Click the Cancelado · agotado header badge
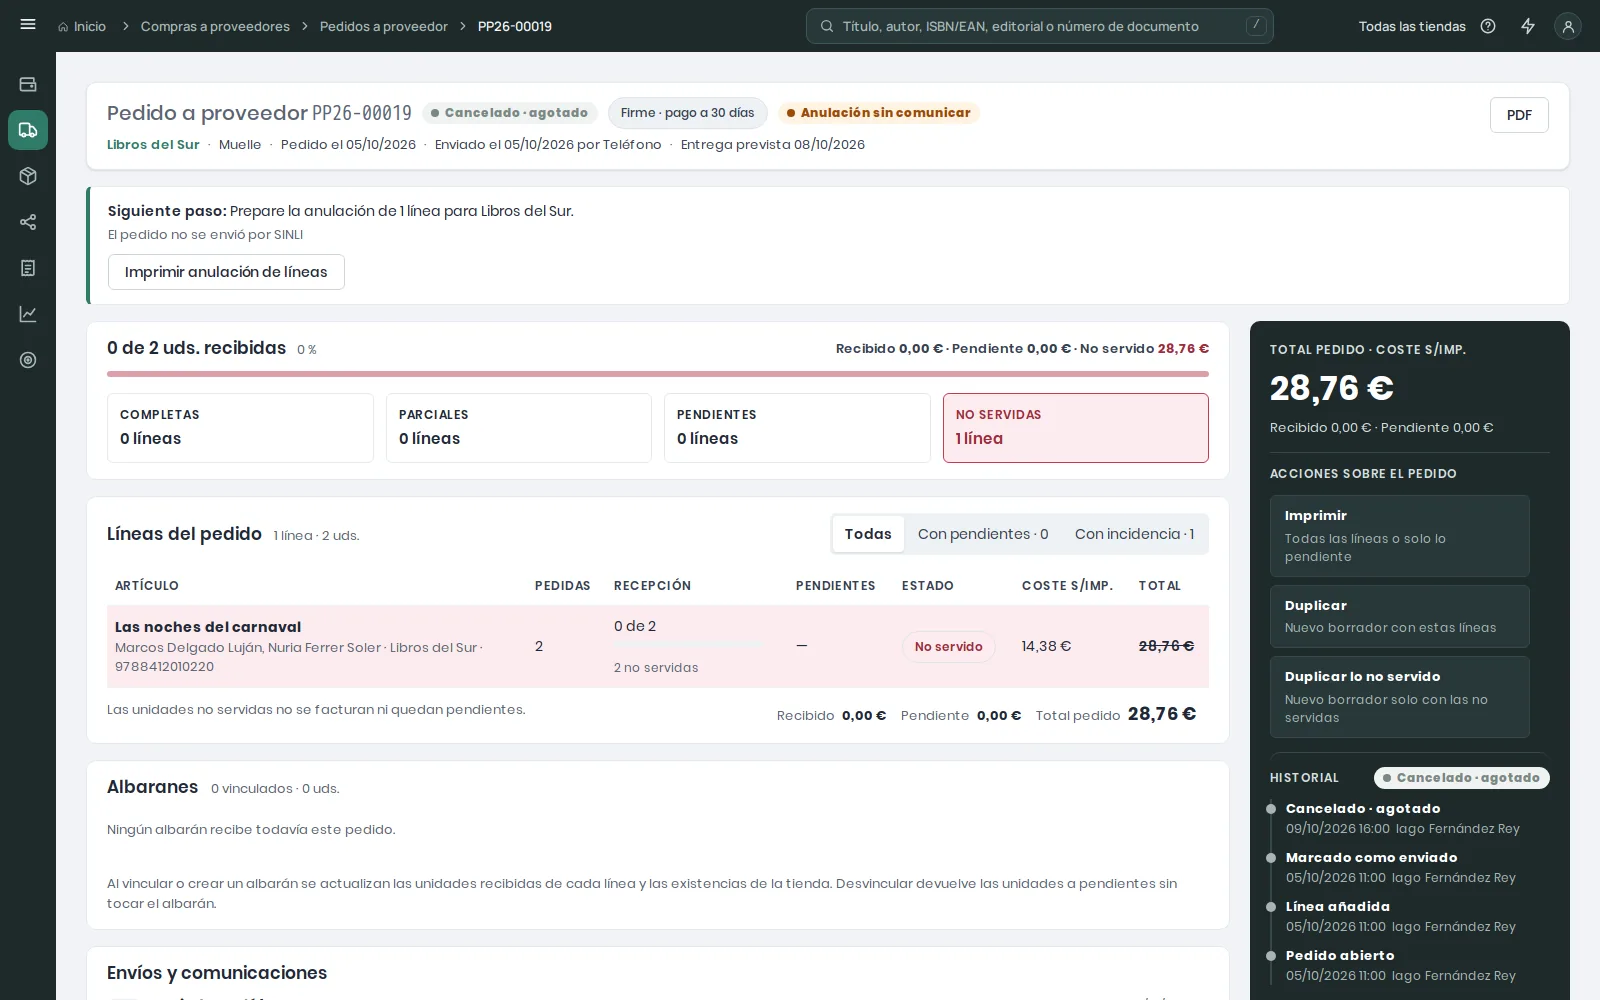The image size is (1600, 1000). [x=509, y=113]
